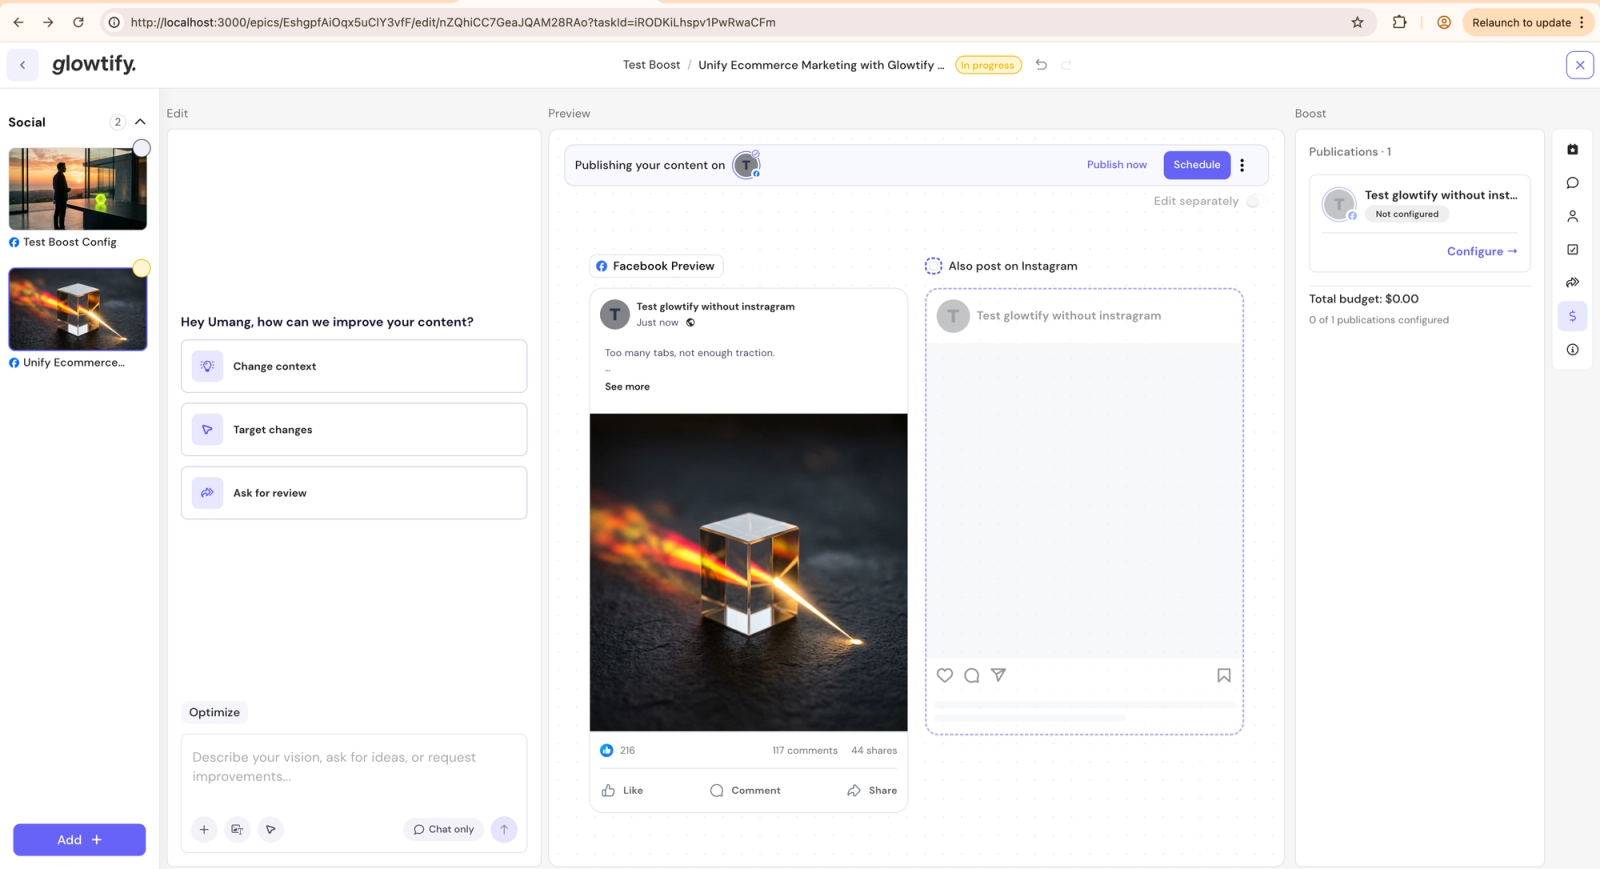
Task: Click the blue like reaction count icon
Action: click(x=607, y=750)
